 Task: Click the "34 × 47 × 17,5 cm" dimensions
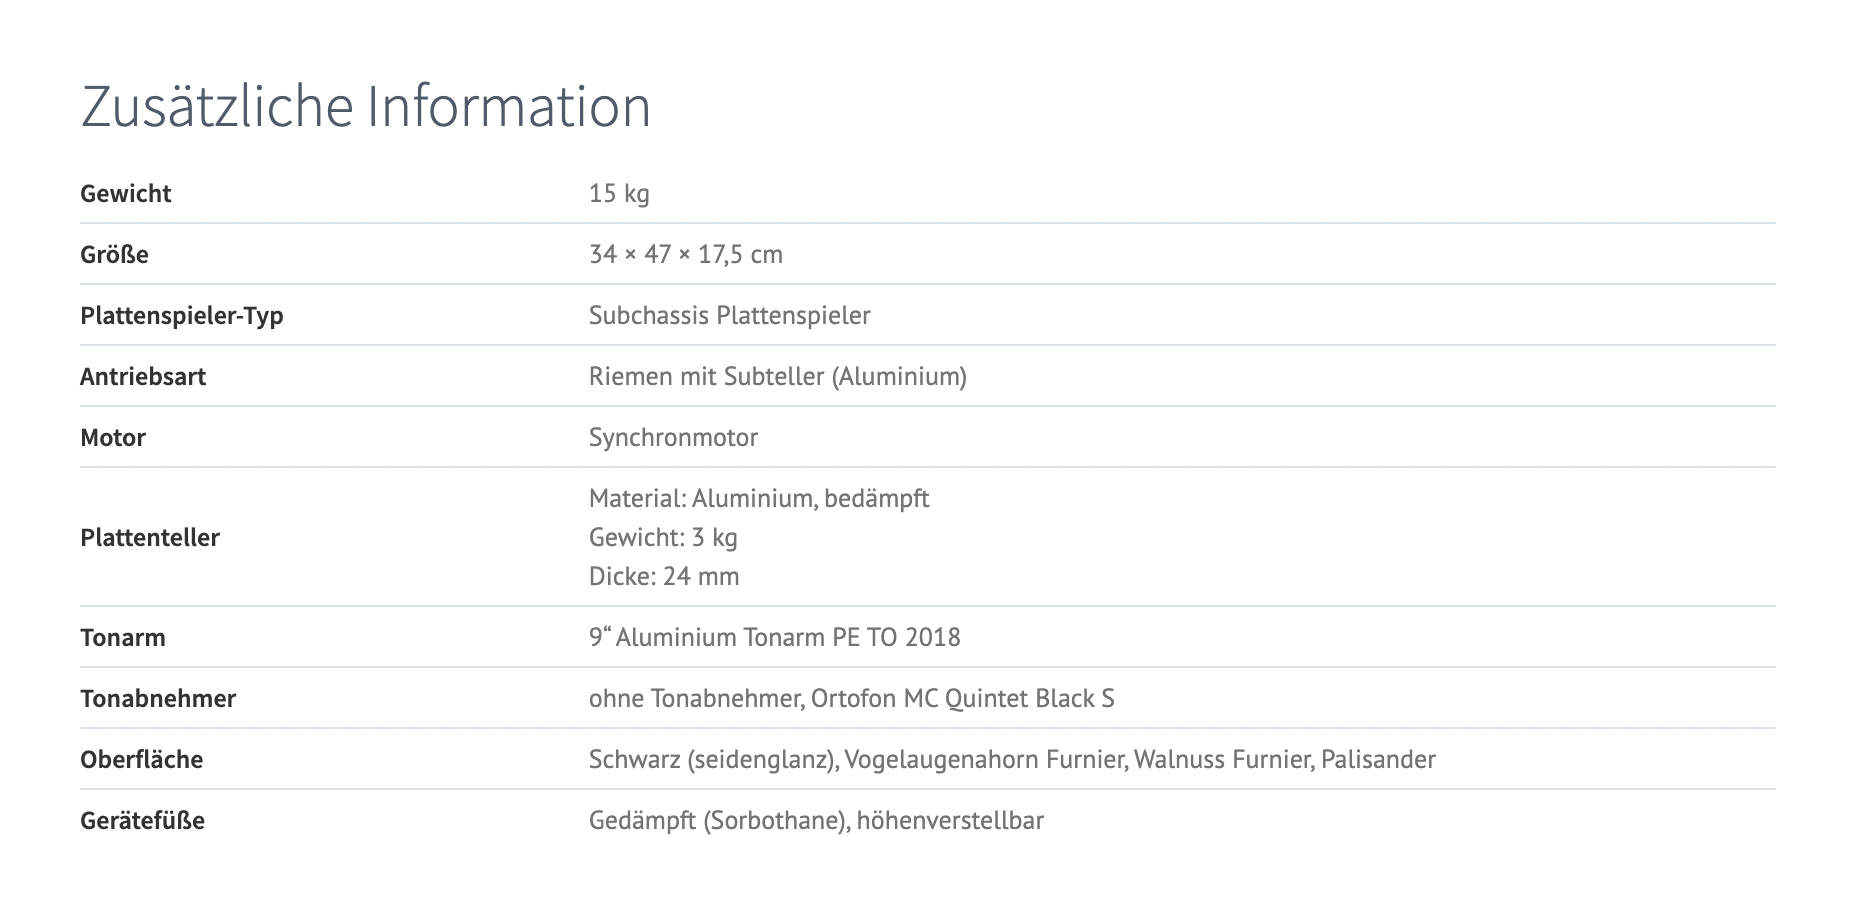685,254
